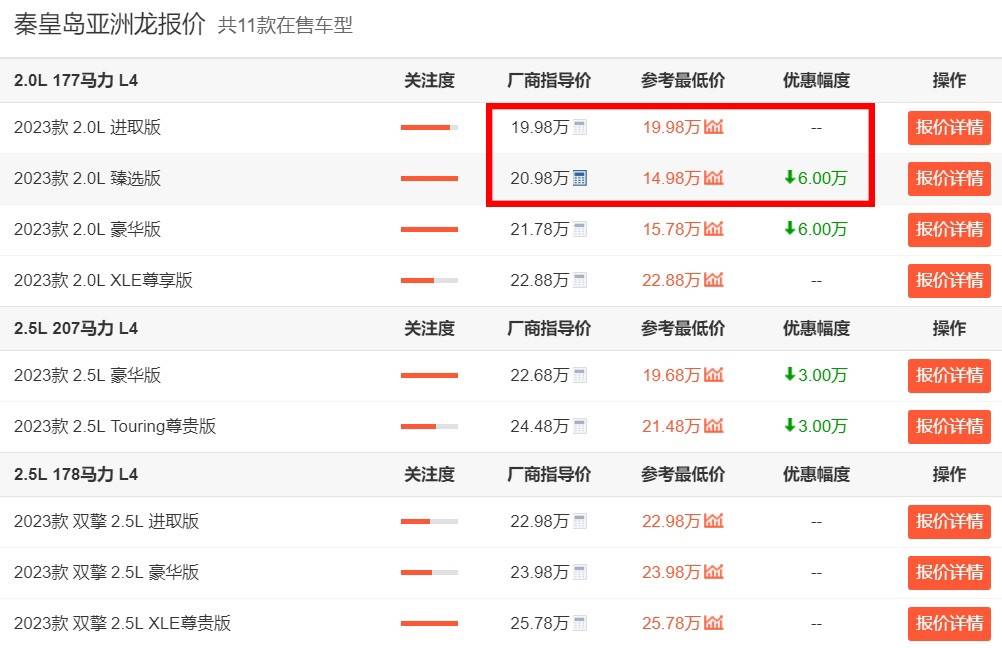1002x648 pixels.
Task: Click 报价详情 for 2023款 2.0L 豪华版
Action: [x=949, y=229]
